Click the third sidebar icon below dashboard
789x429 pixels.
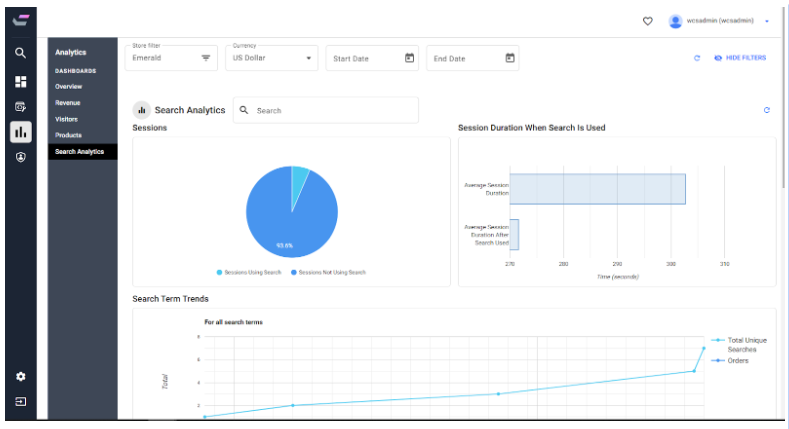pyautogui.click(x=21, y=107)
